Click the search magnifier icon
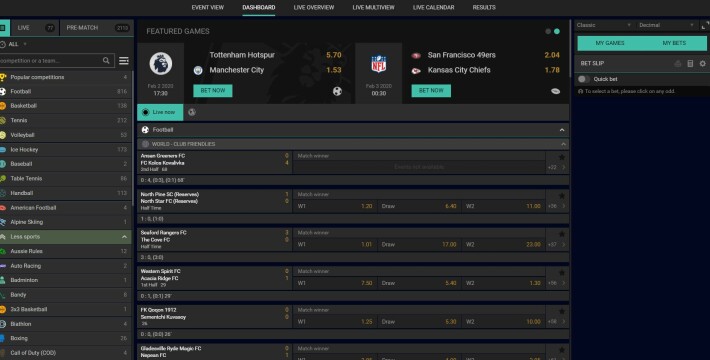 coord(106,60)
